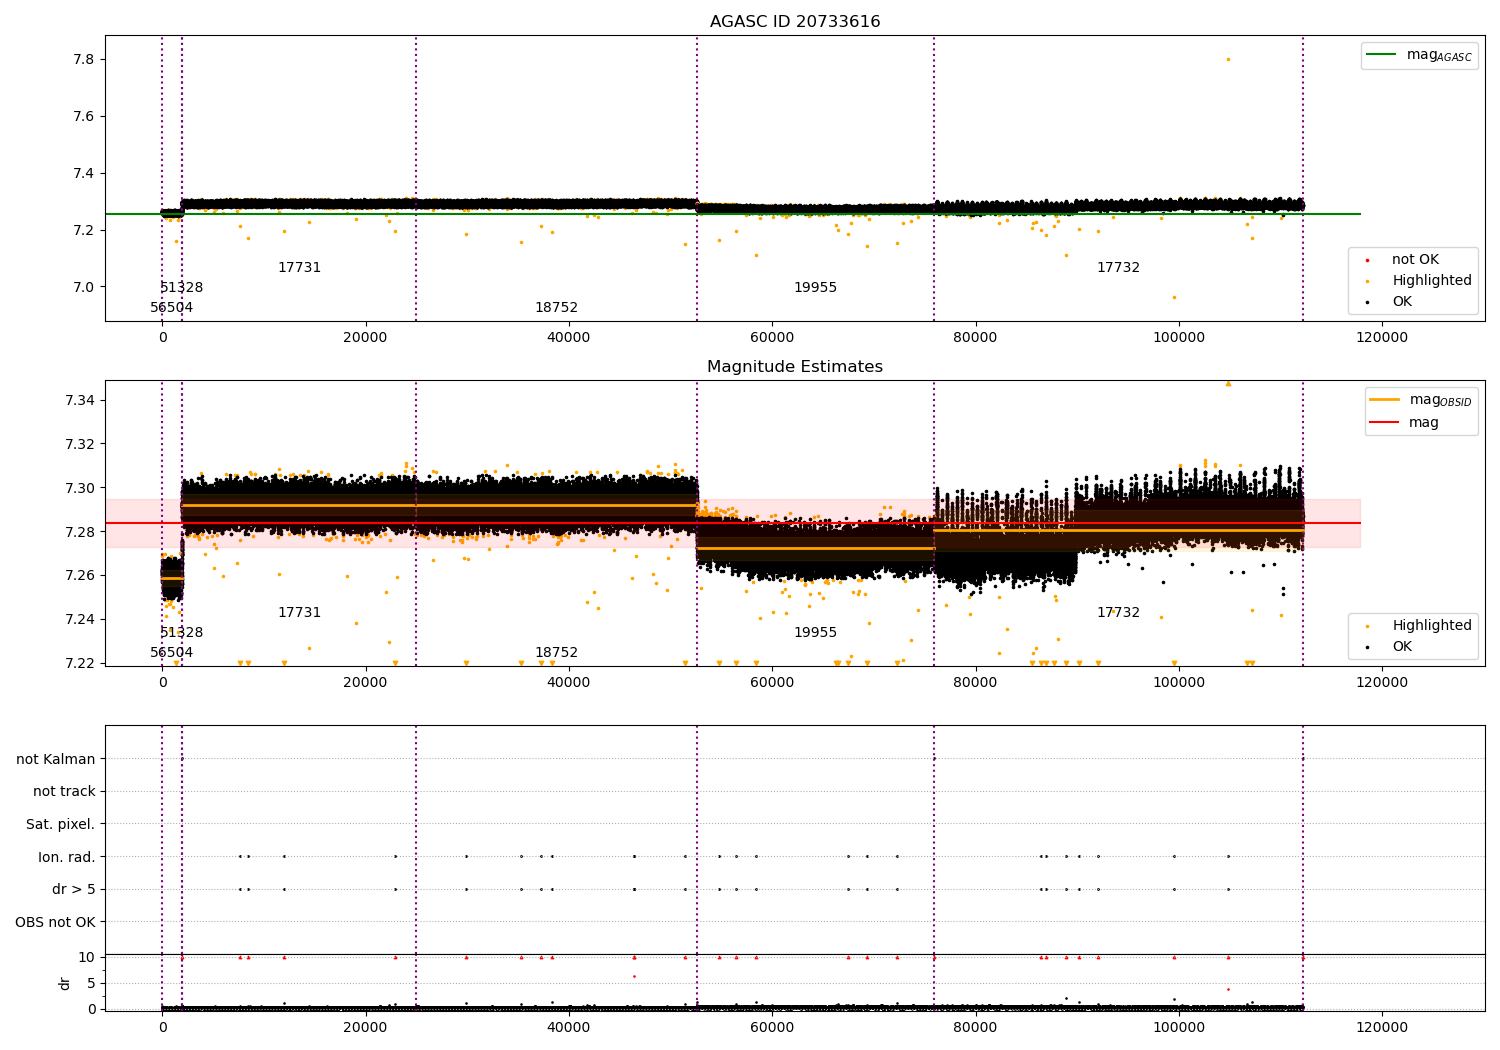Click x-axis tick 80000 under middle plot
This screenshot has width=1500, height=1050.
click(x=975, y=683)
